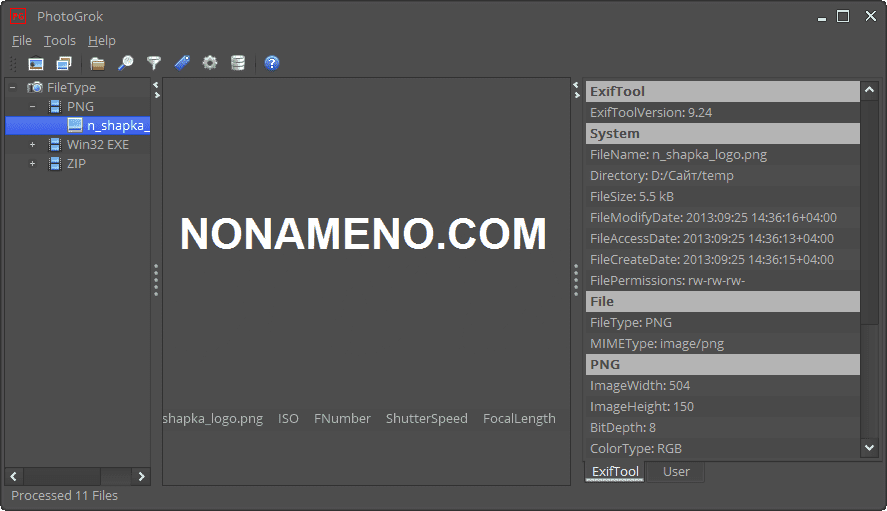
Task: Expand the Win32 EXE tree node
Action: [32, 144]
